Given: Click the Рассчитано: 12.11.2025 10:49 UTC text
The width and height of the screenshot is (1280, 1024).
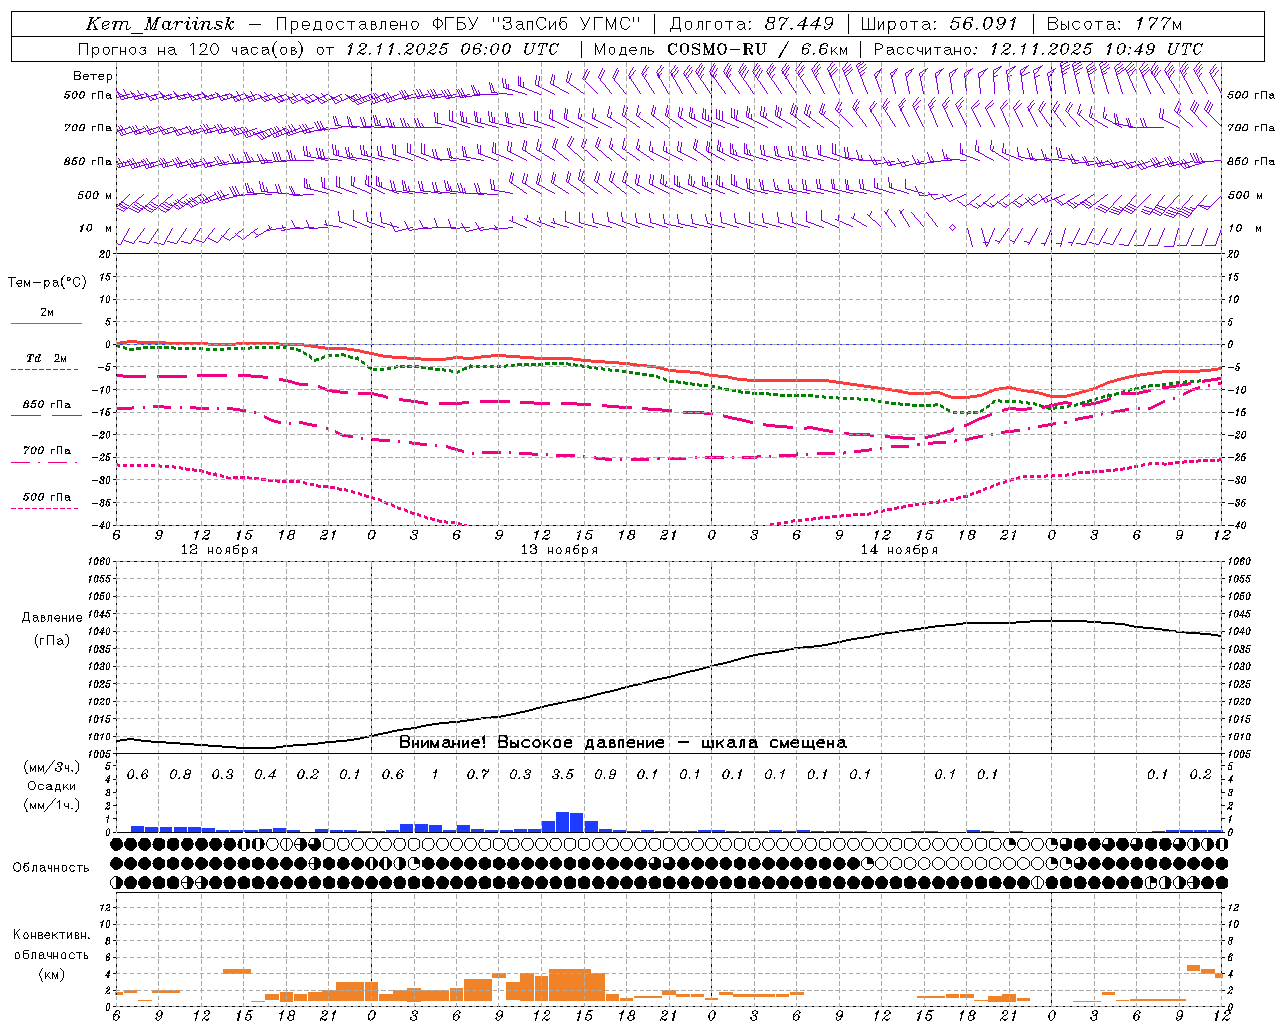Looking at the screenshot, I should tap(1038, 49).
